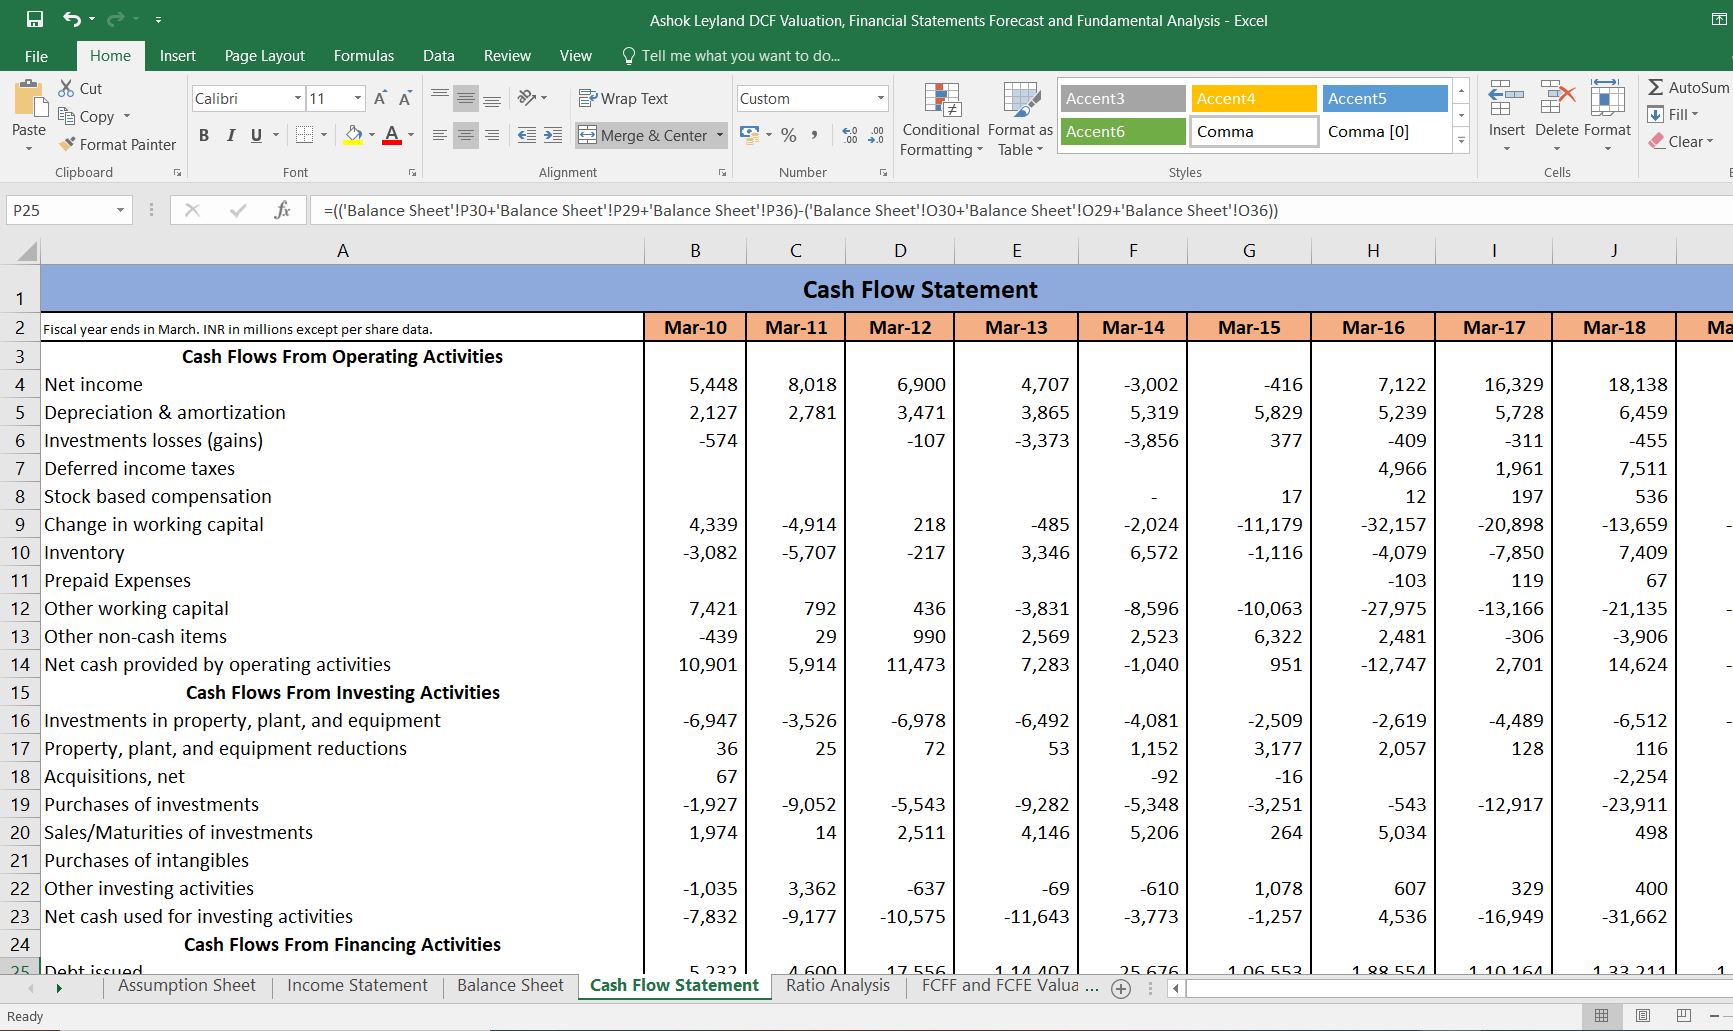The height and width of the screenshot is (1031, 1733).
Task: Click Copy button
Action: 87,116
